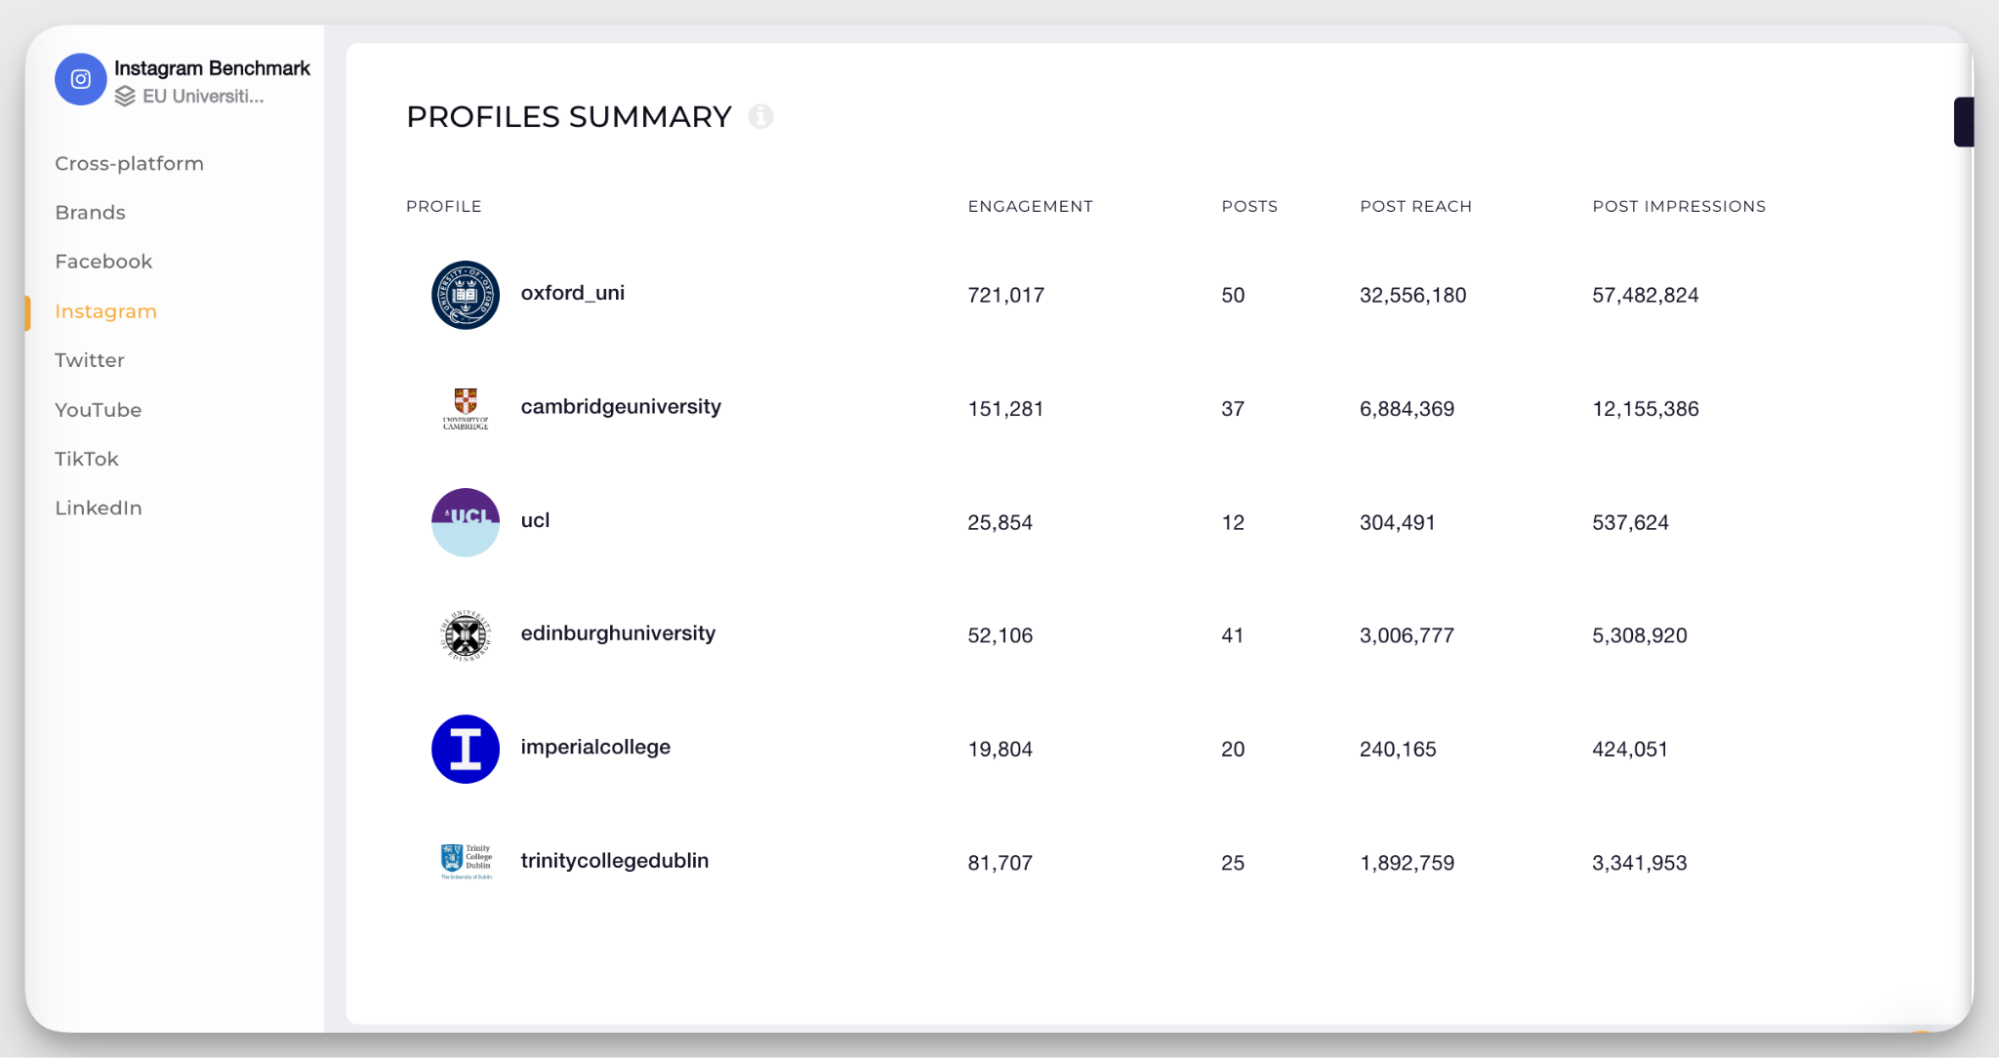Select cambridgeuniversity post reach 6,884,369
This screenshot has width=1999, height=1059.
click(1407, 408)
